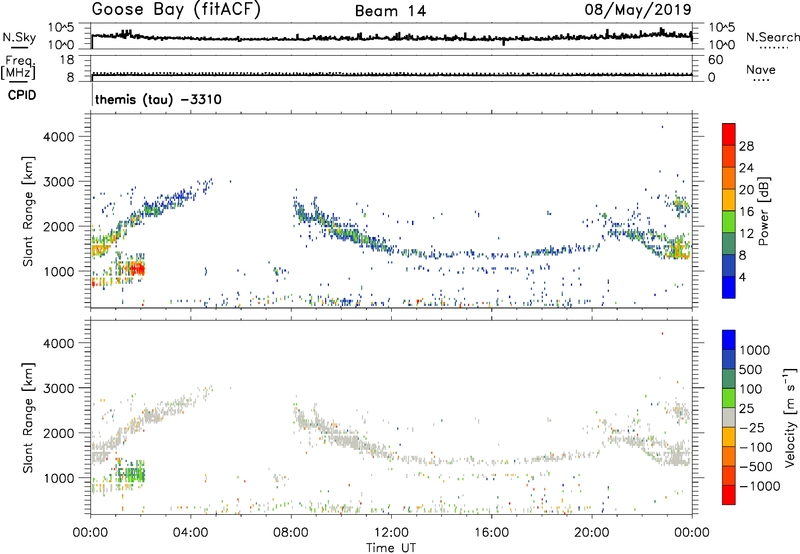Click the '-25' tick on Velocity scale
This screenshot has width=800, height=554.
(752, 427)
